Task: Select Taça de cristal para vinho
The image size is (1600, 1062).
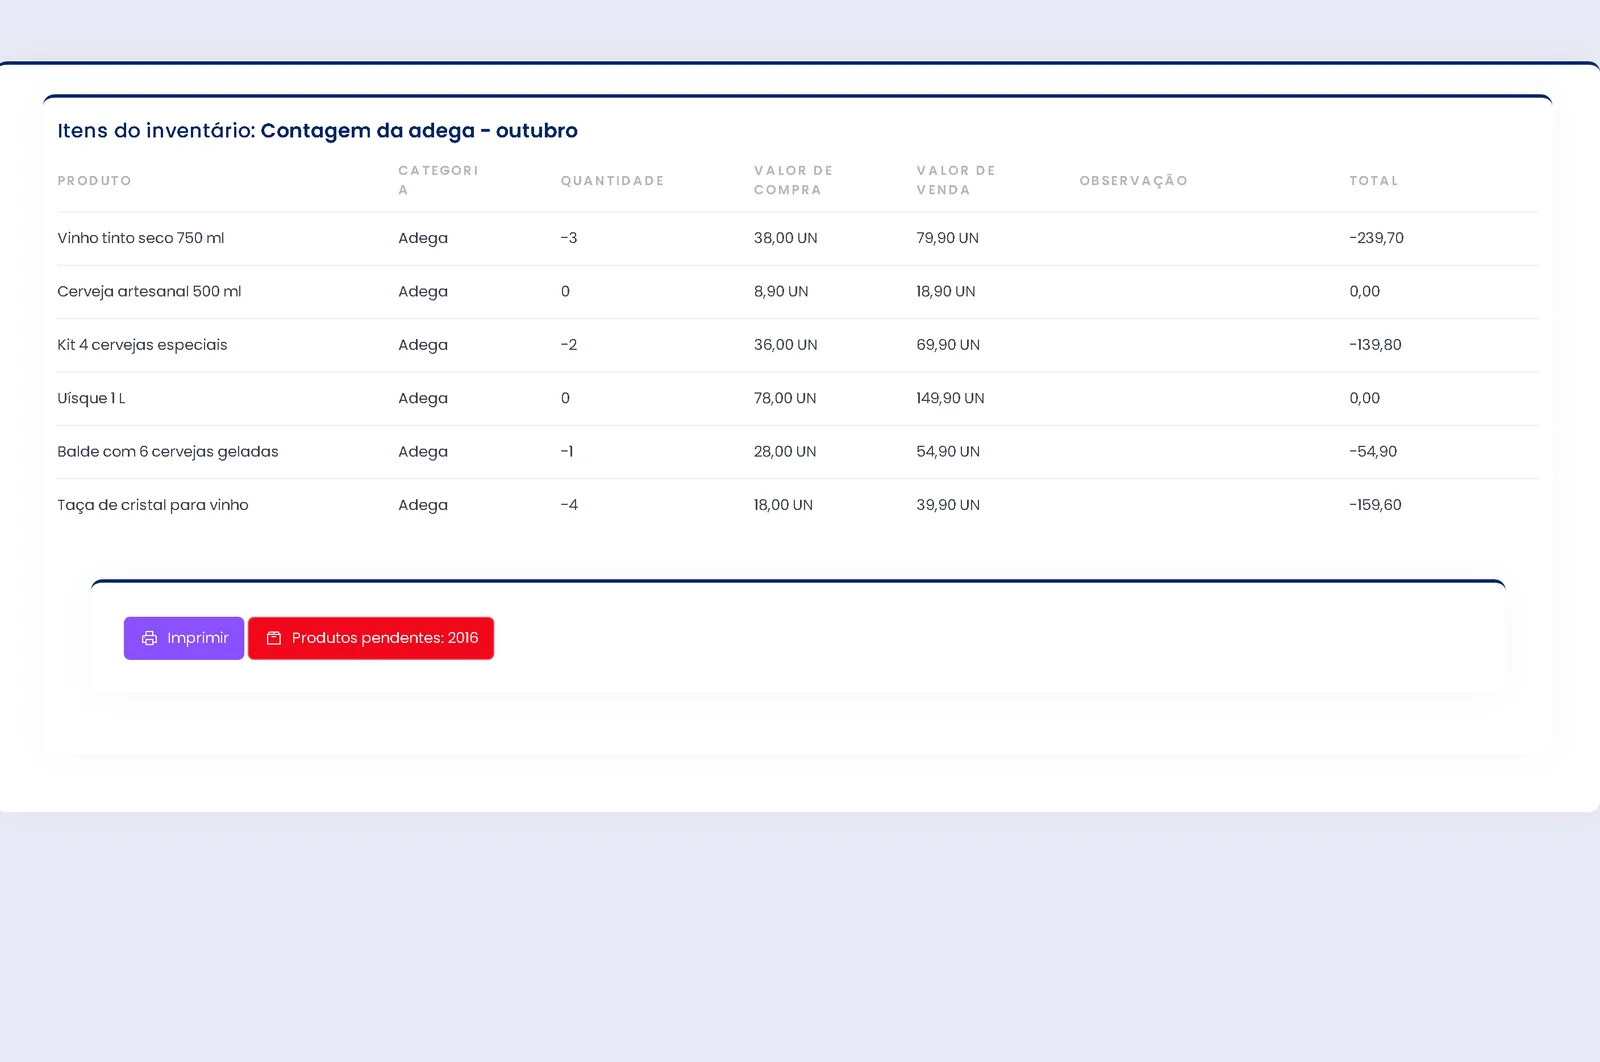Action: pos(153,505)
